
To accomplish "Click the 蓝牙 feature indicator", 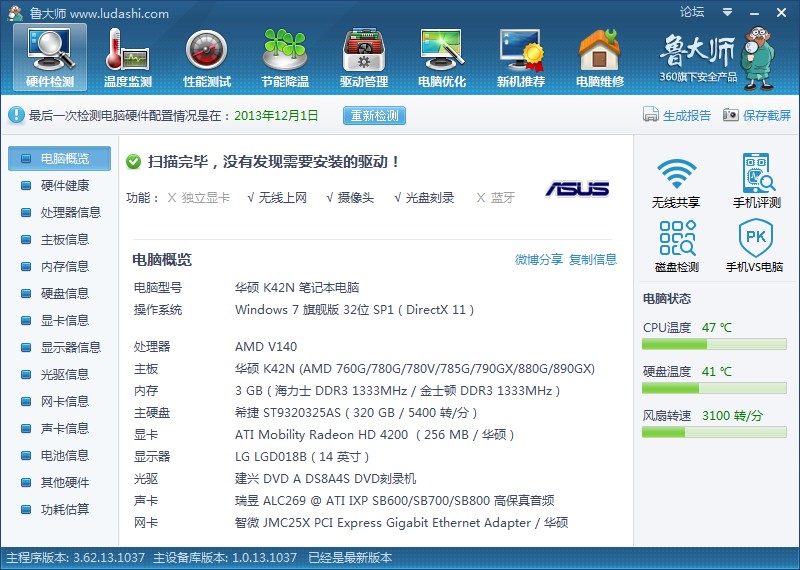I will (x=495, y=197).
